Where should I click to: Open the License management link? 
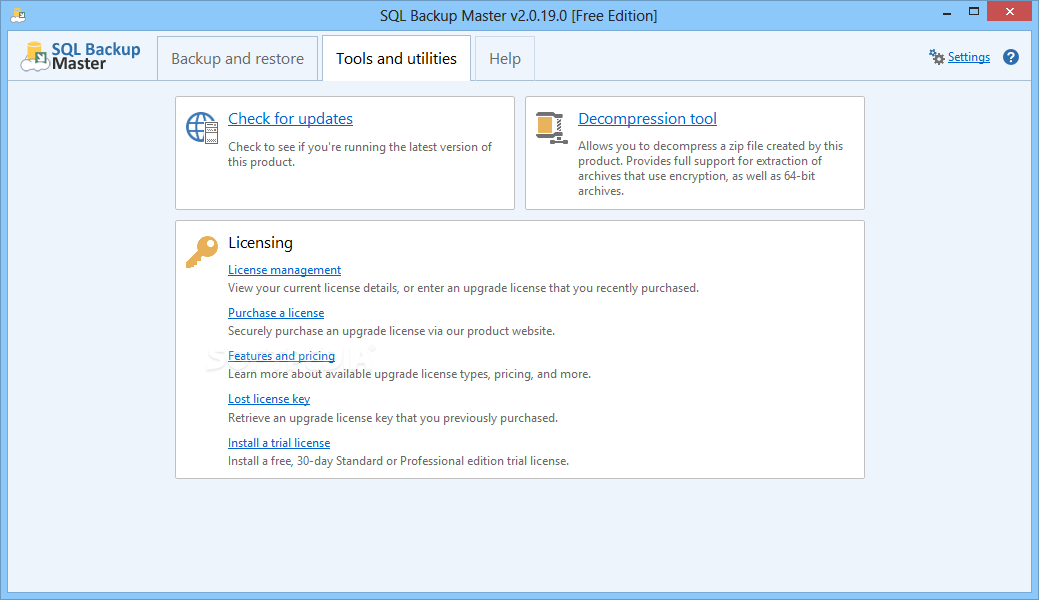pyautogui.click(x=284, y=270)
